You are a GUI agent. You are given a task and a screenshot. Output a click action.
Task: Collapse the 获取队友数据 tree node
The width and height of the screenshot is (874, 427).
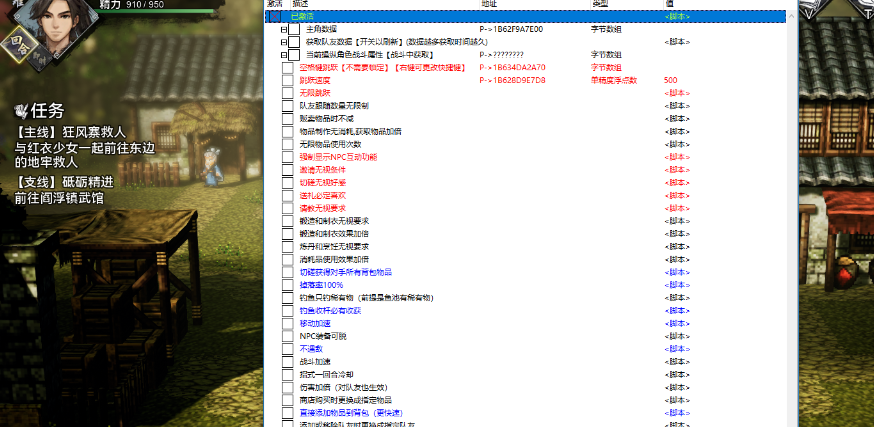point(284,42)
